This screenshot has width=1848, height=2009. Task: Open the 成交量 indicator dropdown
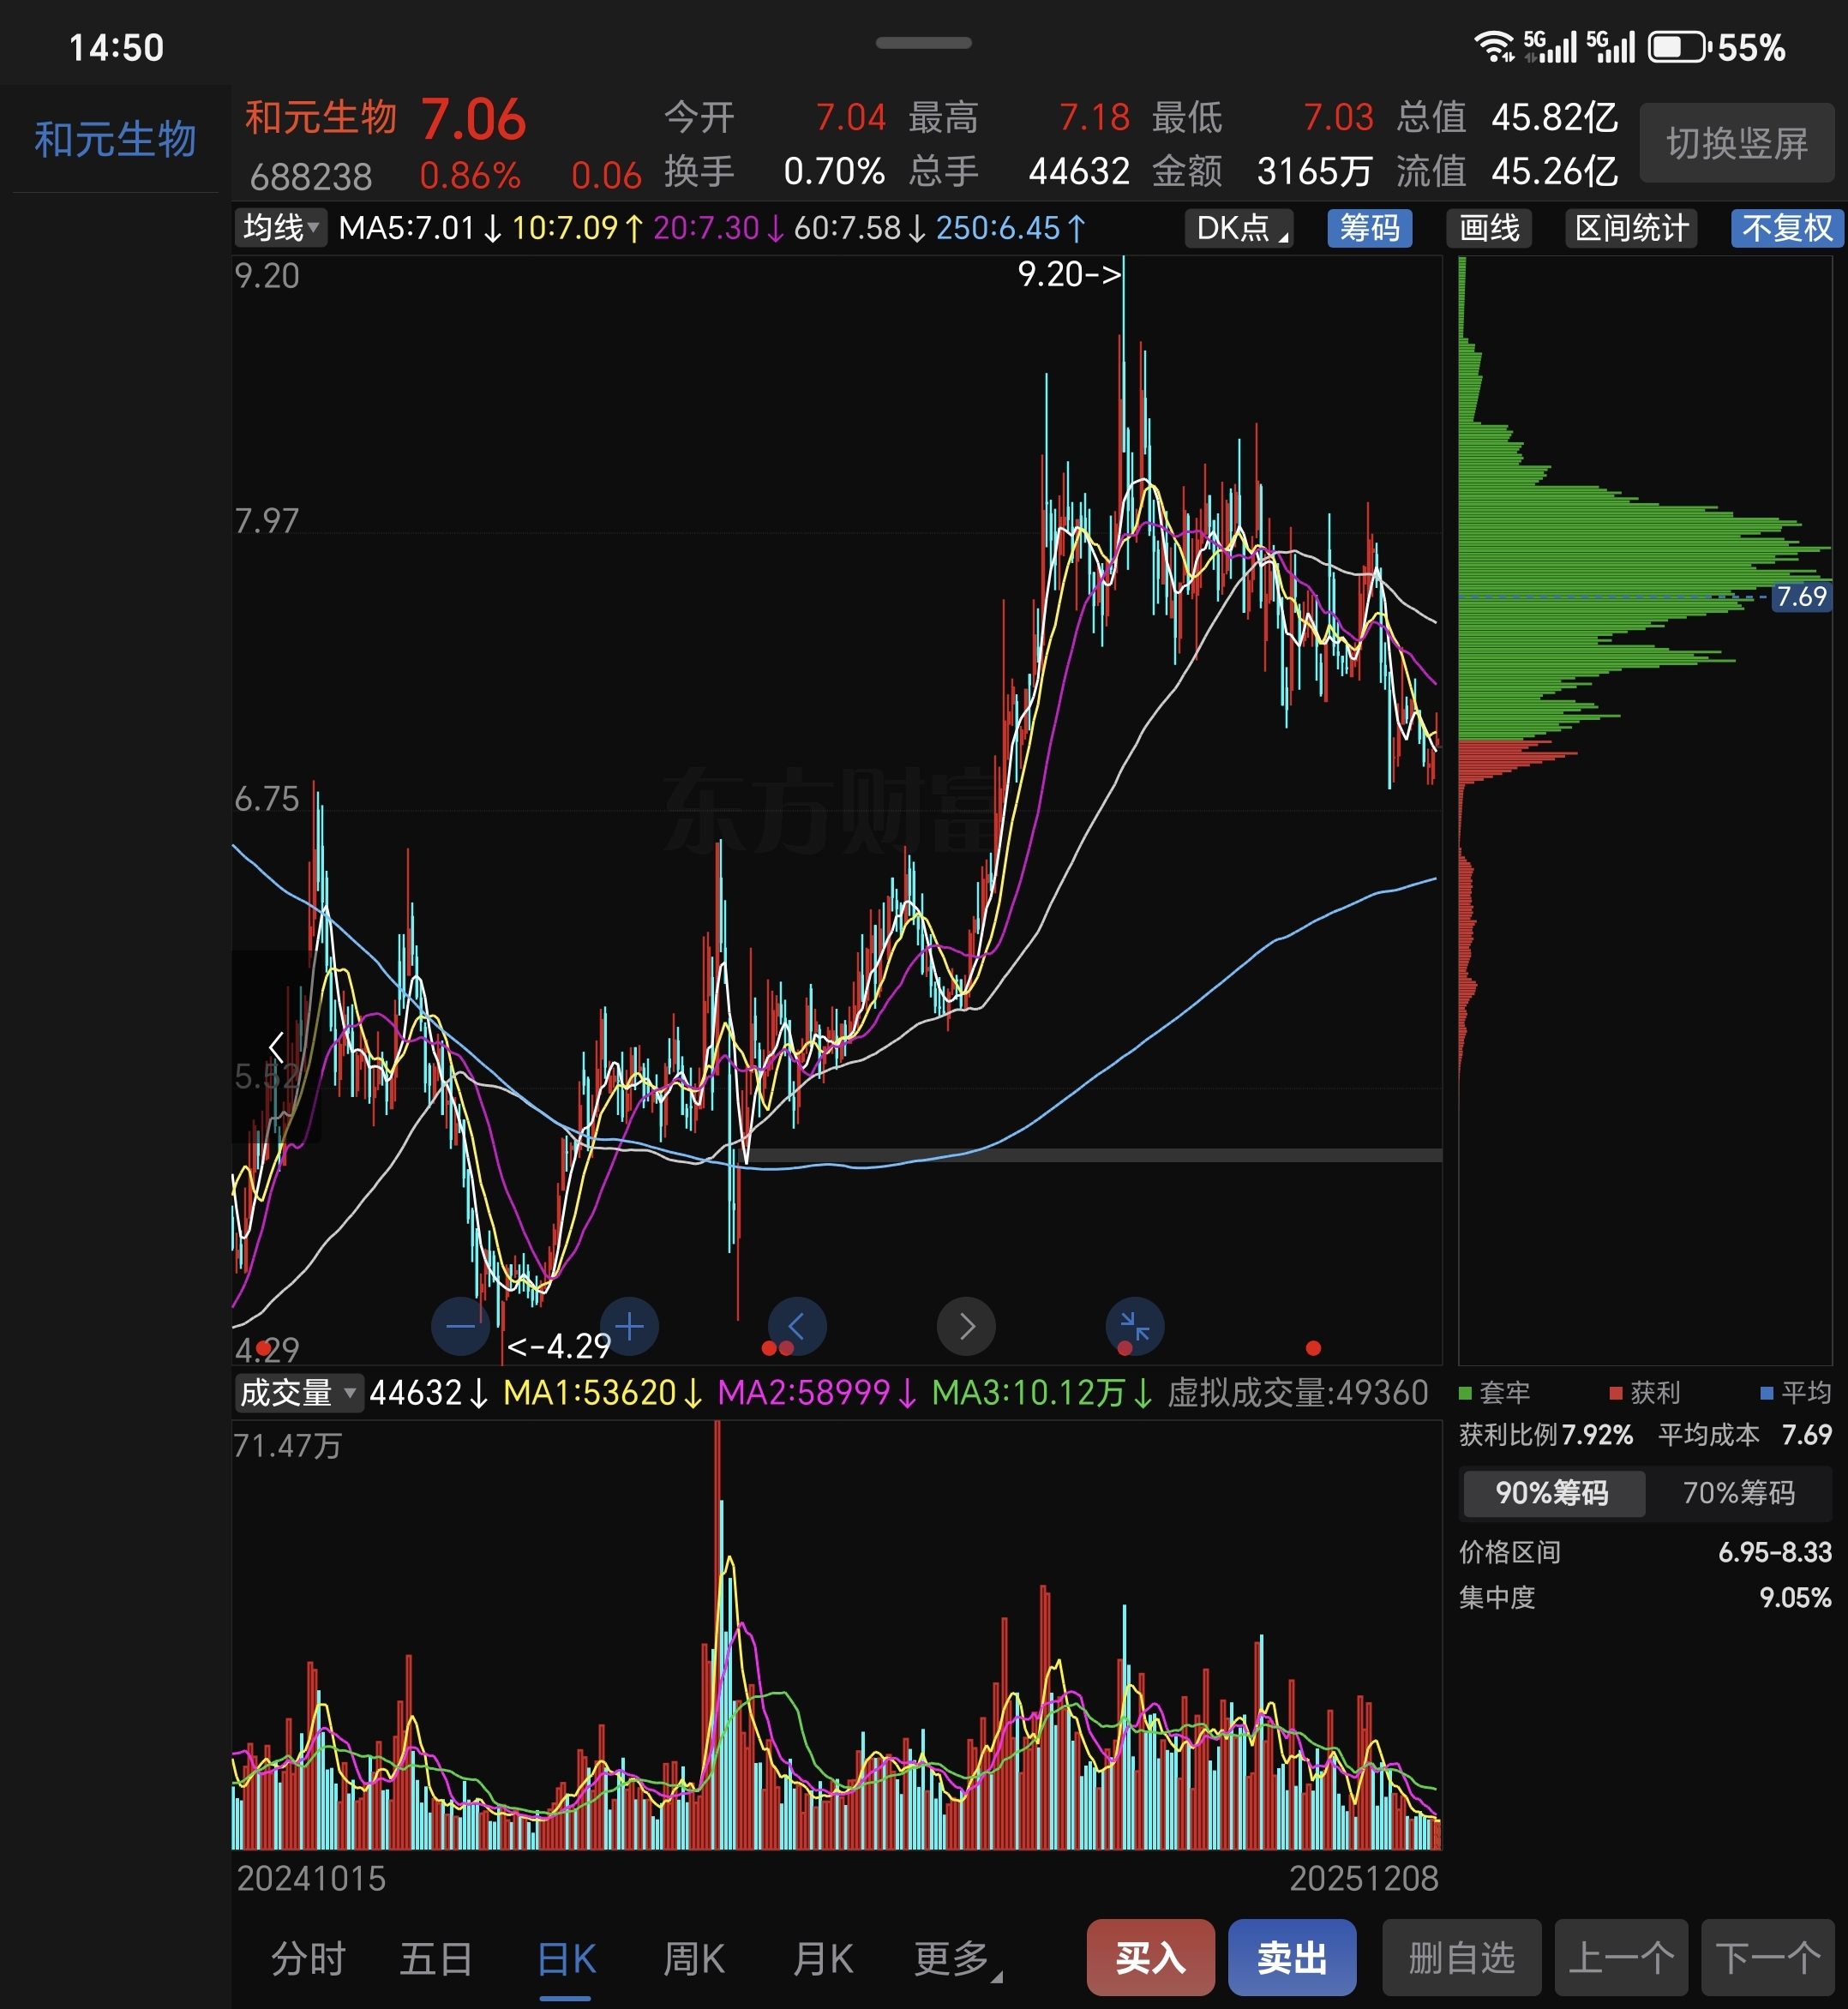298,1392
